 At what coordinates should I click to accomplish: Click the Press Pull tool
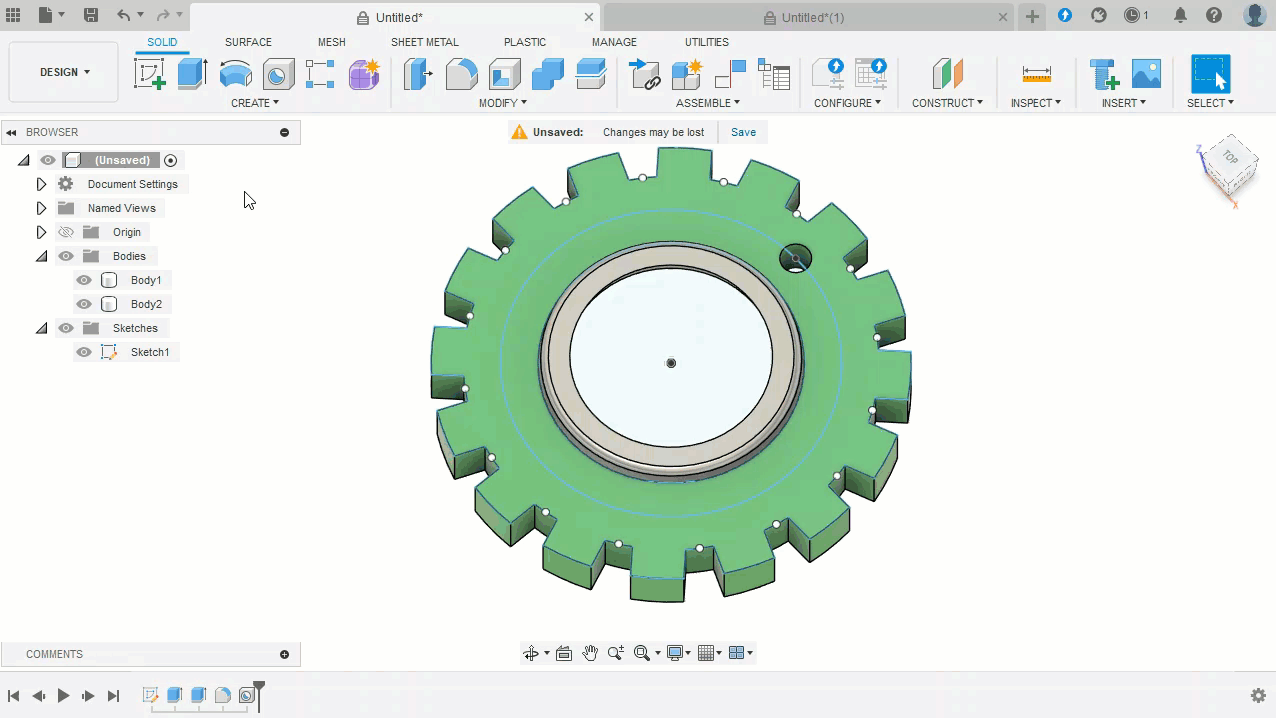point(417,74)
